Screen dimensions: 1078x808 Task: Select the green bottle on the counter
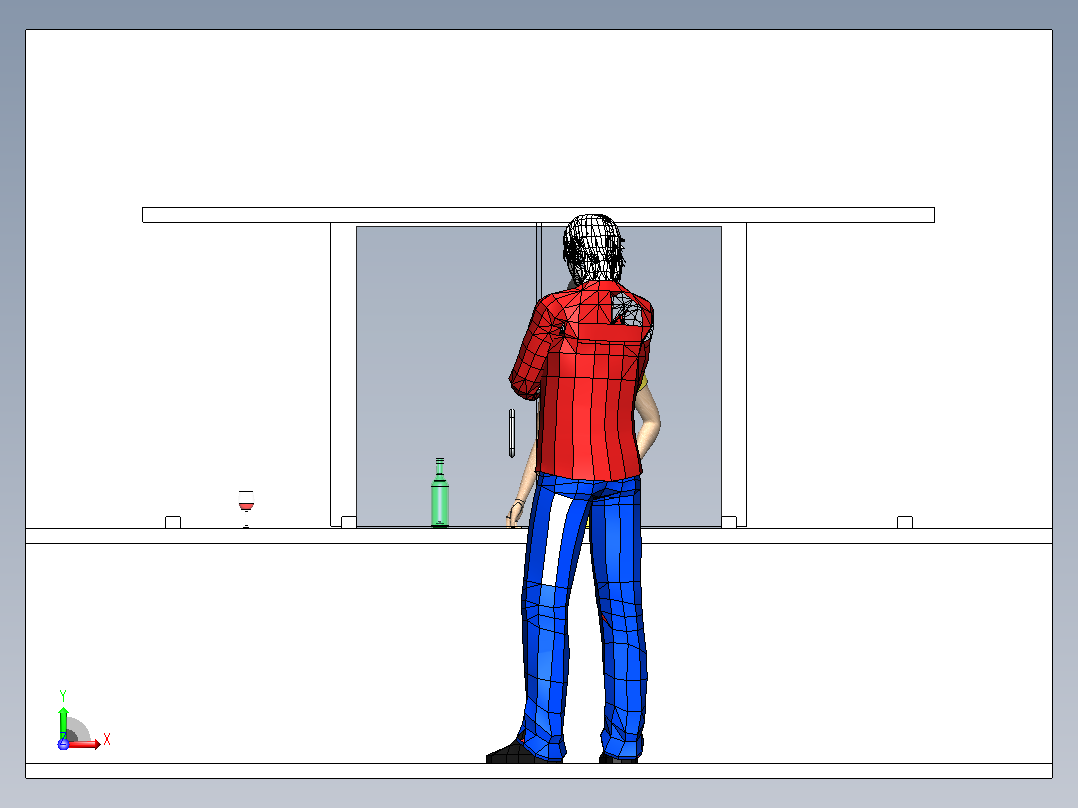(440, 492)
